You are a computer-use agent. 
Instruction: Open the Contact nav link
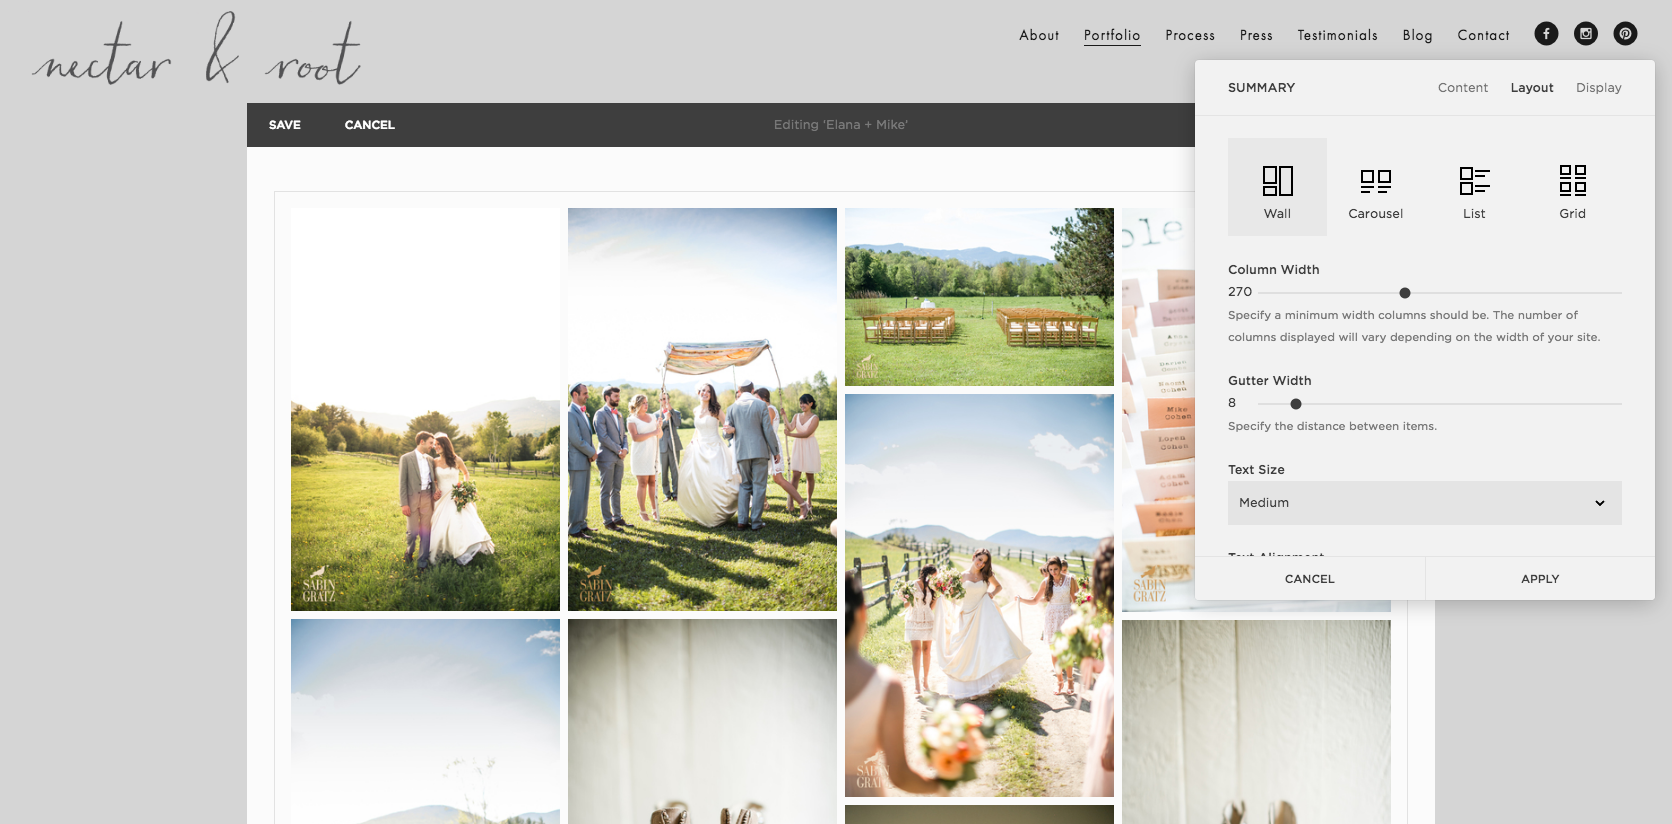(x=1483, y=35)
